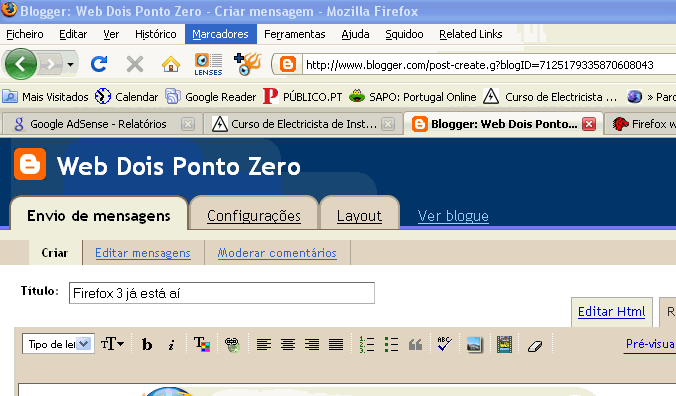Open the Editar mensagens link
676x396 pixels.
pyautogui.click(x=143, y=253)
